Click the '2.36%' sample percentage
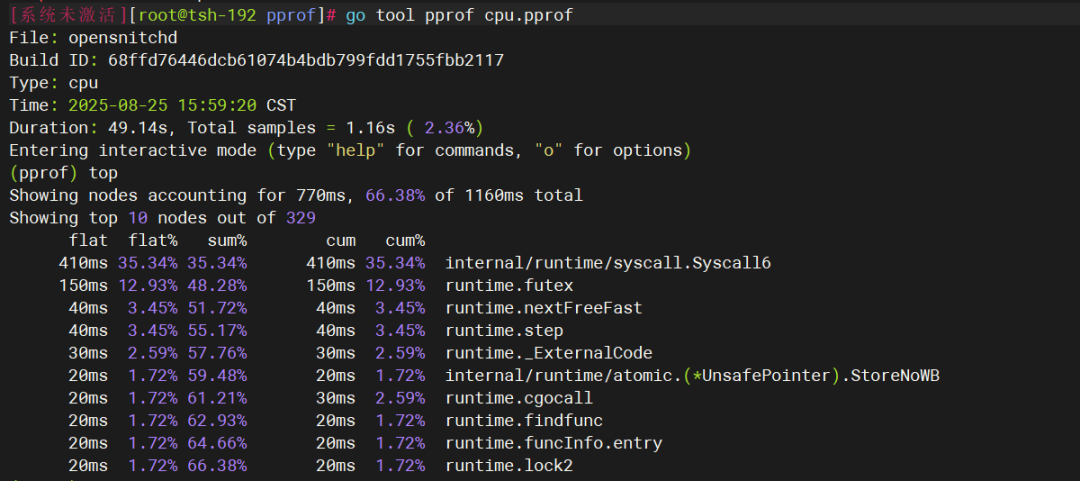Screen dimensions: 1080x481 coord(449,128)
